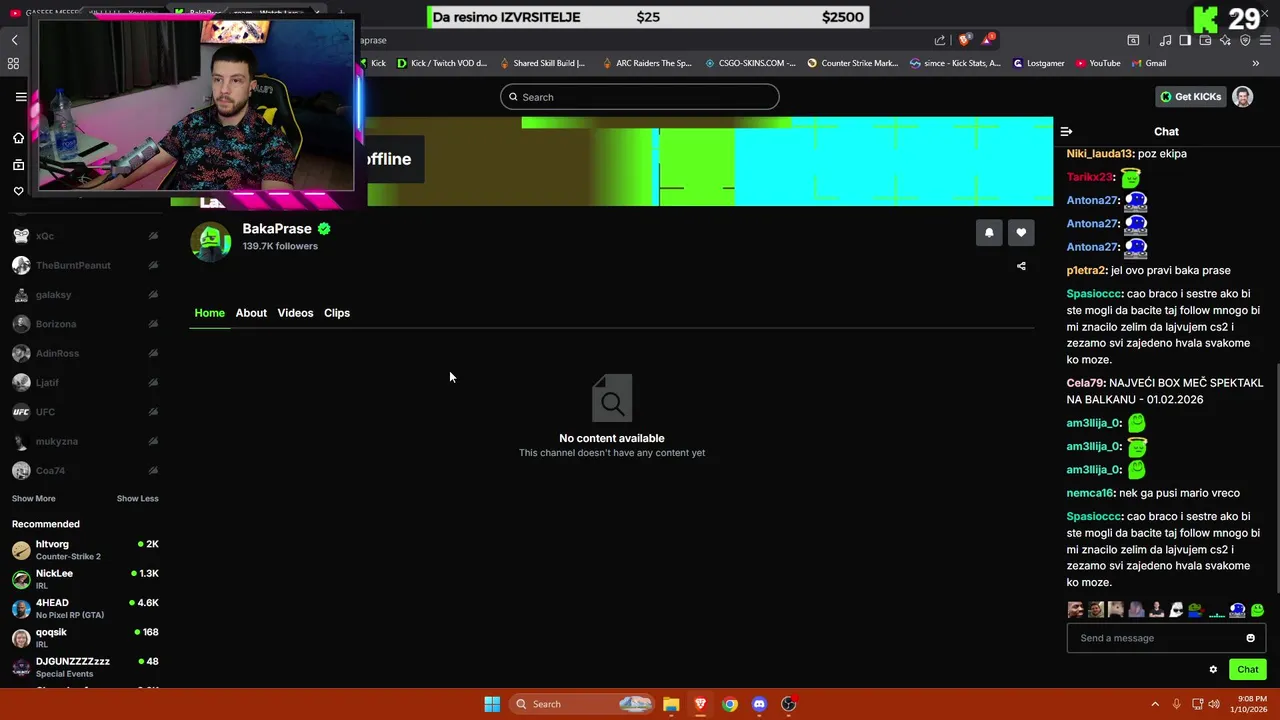Toggle hide icon for AdinRoss
The image size is (1280, 720).
(153, 353)
